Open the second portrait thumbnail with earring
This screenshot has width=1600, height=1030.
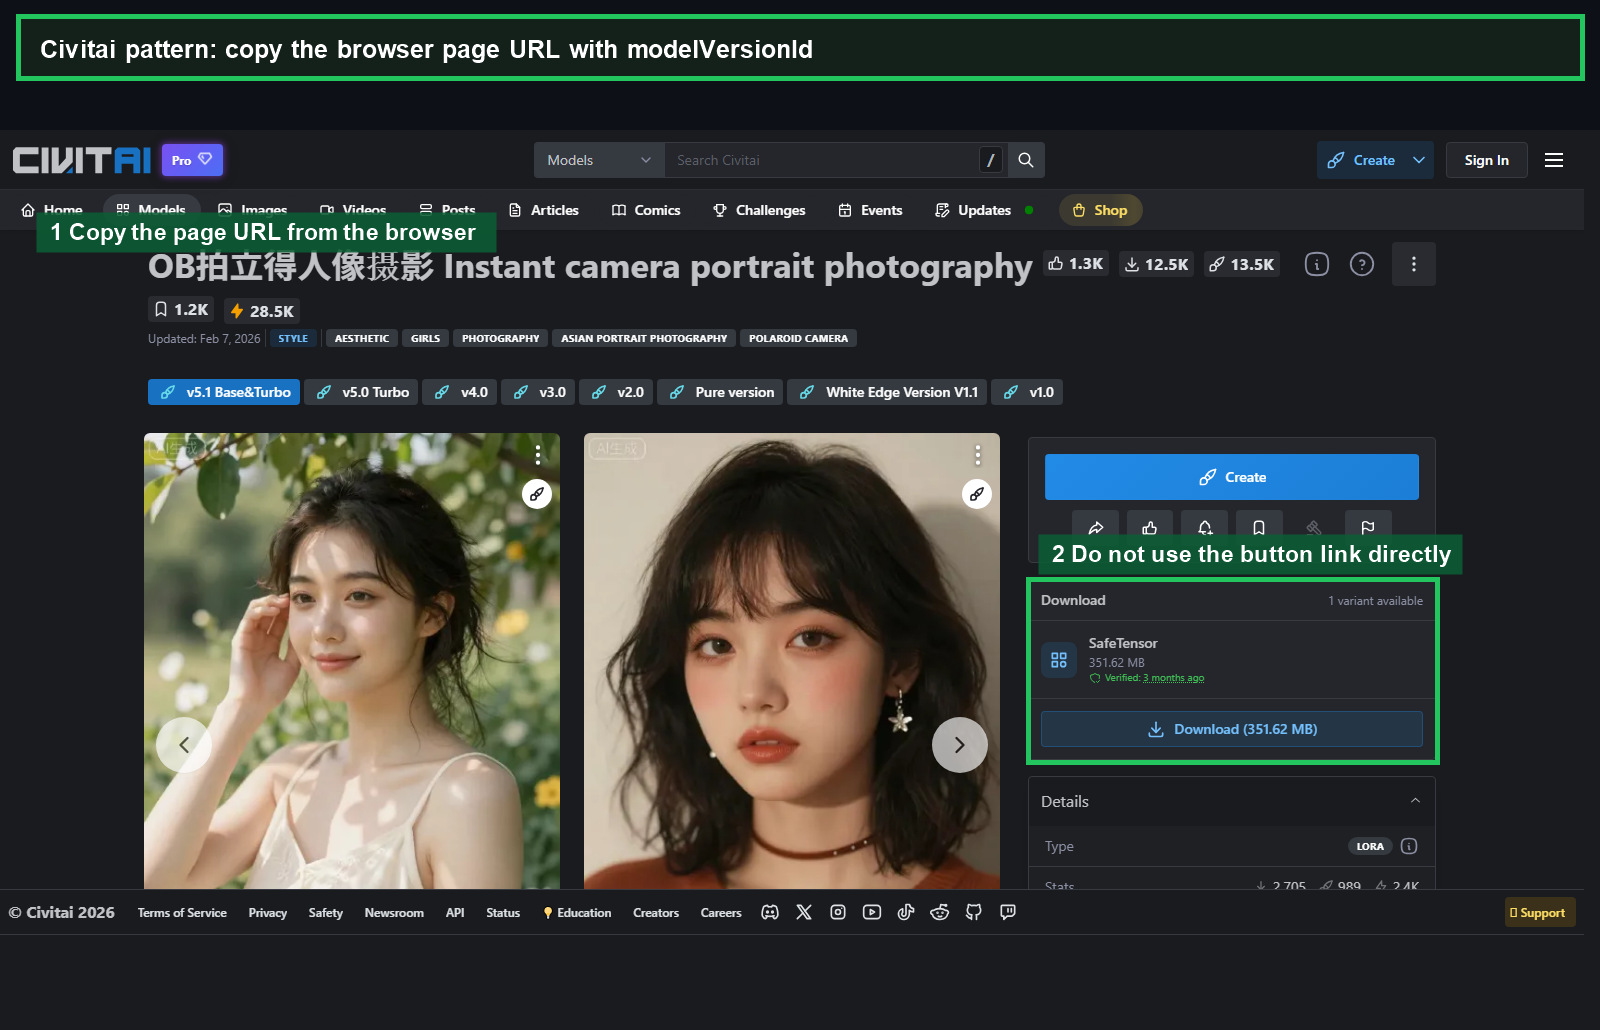coord(792,661)
